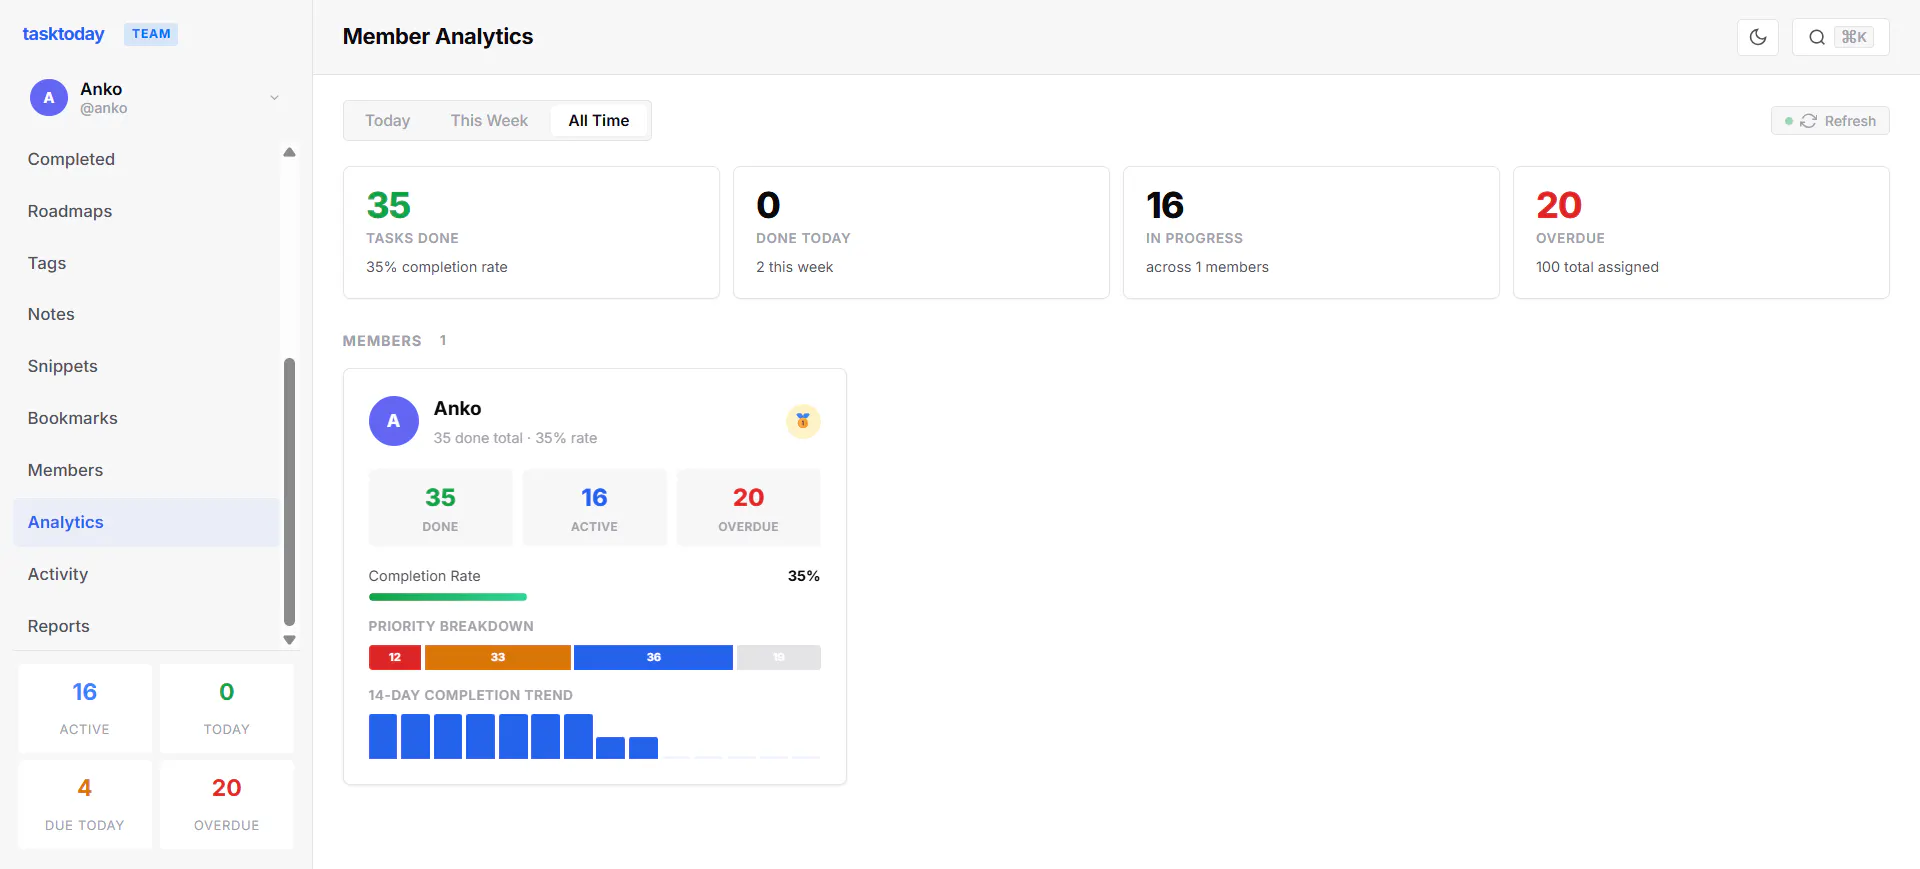
Task: Click the Anko name on the member card
Action: [457, 408]
